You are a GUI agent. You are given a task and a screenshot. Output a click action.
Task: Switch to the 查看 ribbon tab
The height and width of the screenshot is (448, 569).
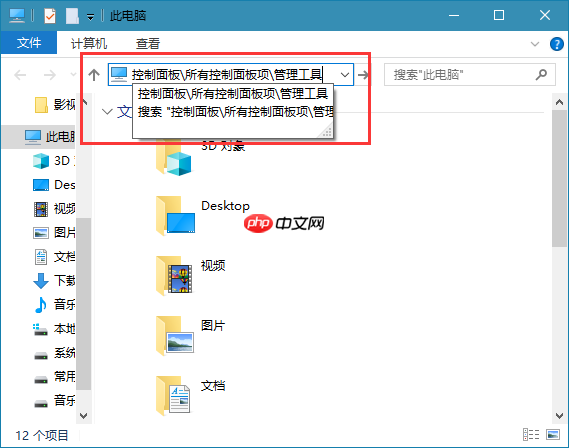click(148, 44)
